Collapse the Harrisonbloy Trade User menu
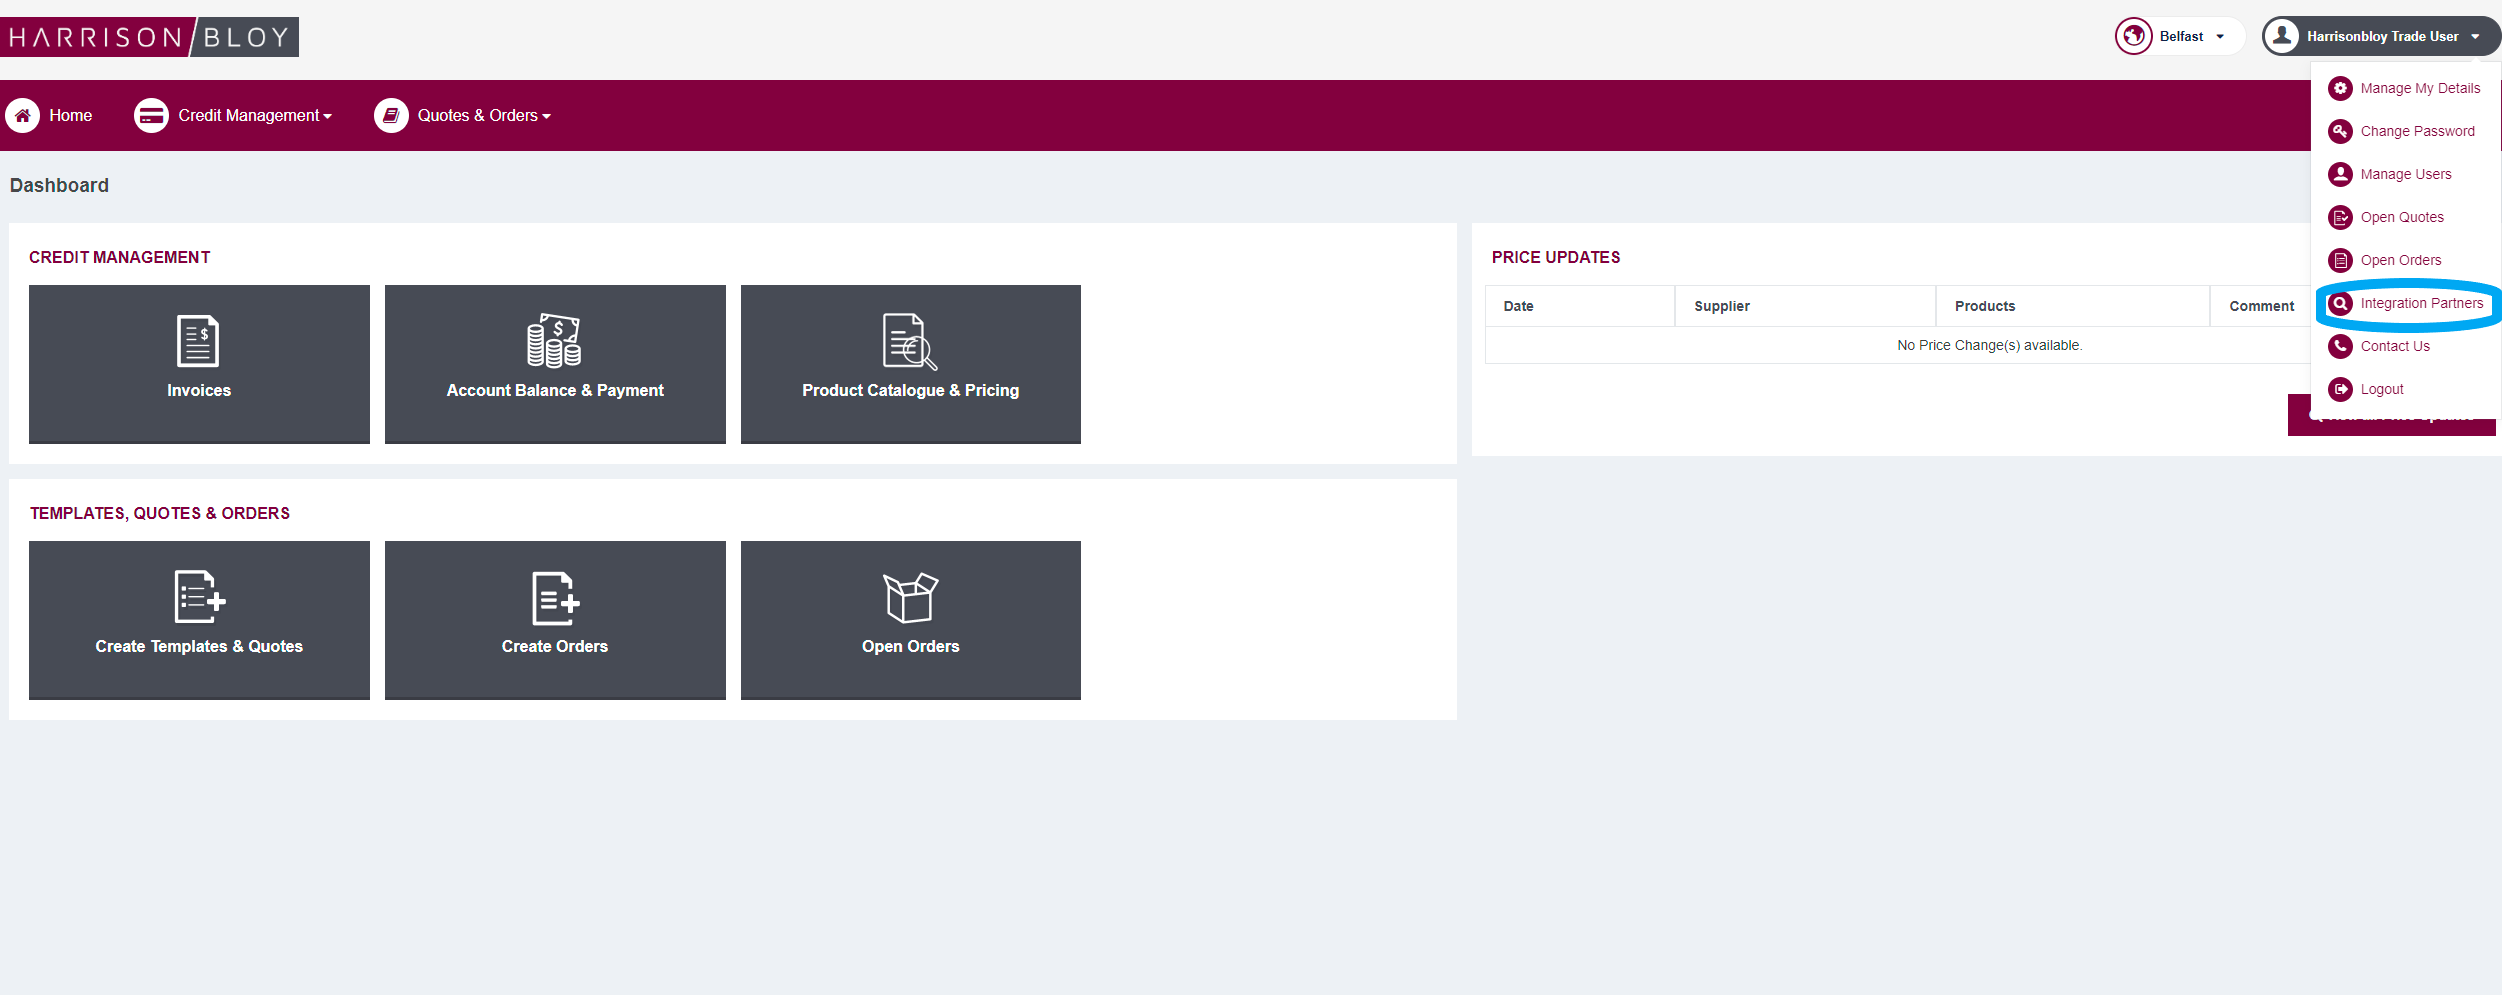 [x=2382, y=37]
